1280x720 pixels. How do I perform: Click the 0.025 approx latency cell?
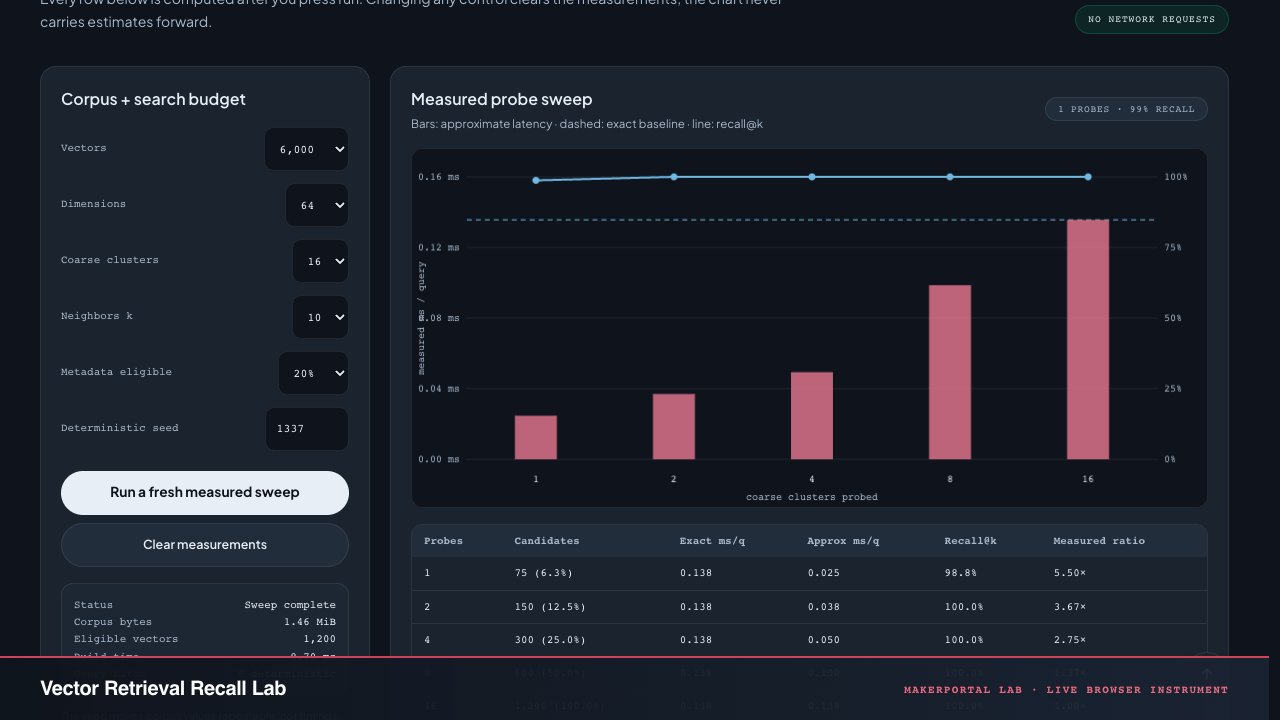point(824,574)
